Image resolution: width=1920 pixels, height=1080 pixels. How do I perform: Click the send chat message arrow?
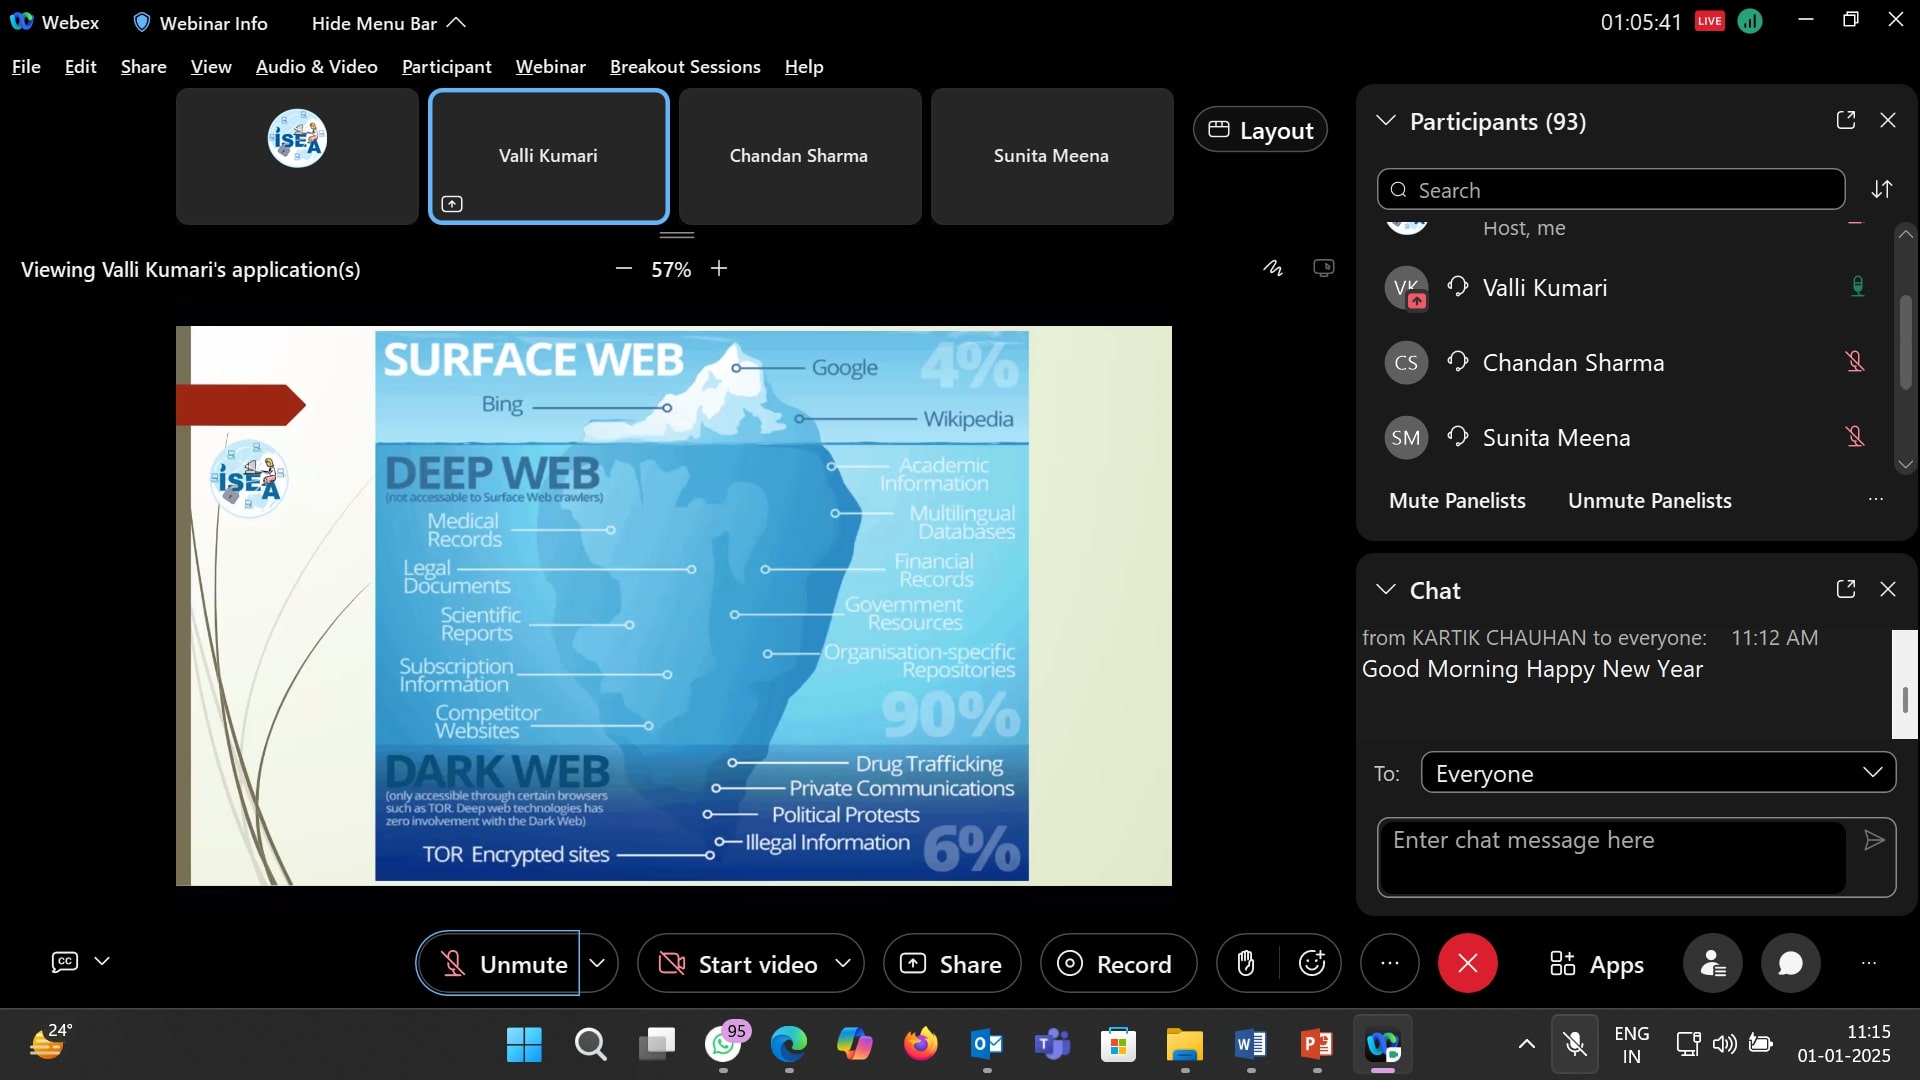point(1874,841)
